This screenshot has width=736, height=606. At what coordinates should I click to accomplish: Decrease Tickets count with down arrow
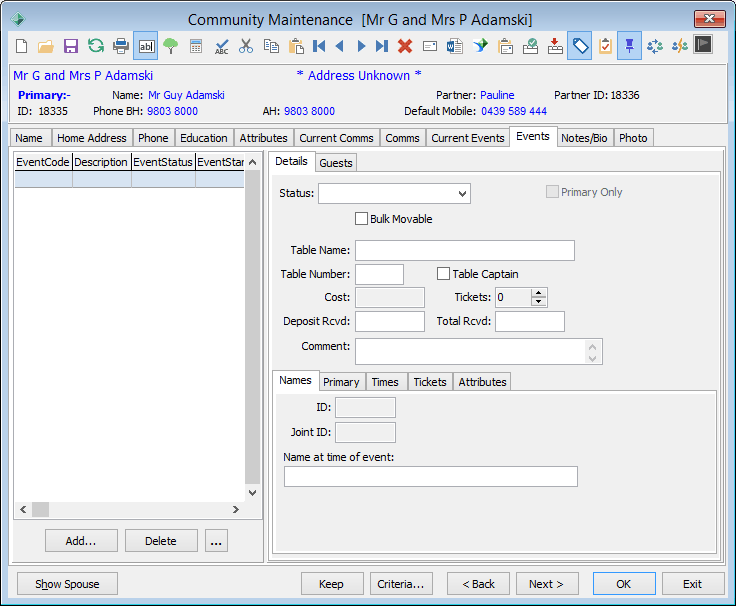(538, 301)
